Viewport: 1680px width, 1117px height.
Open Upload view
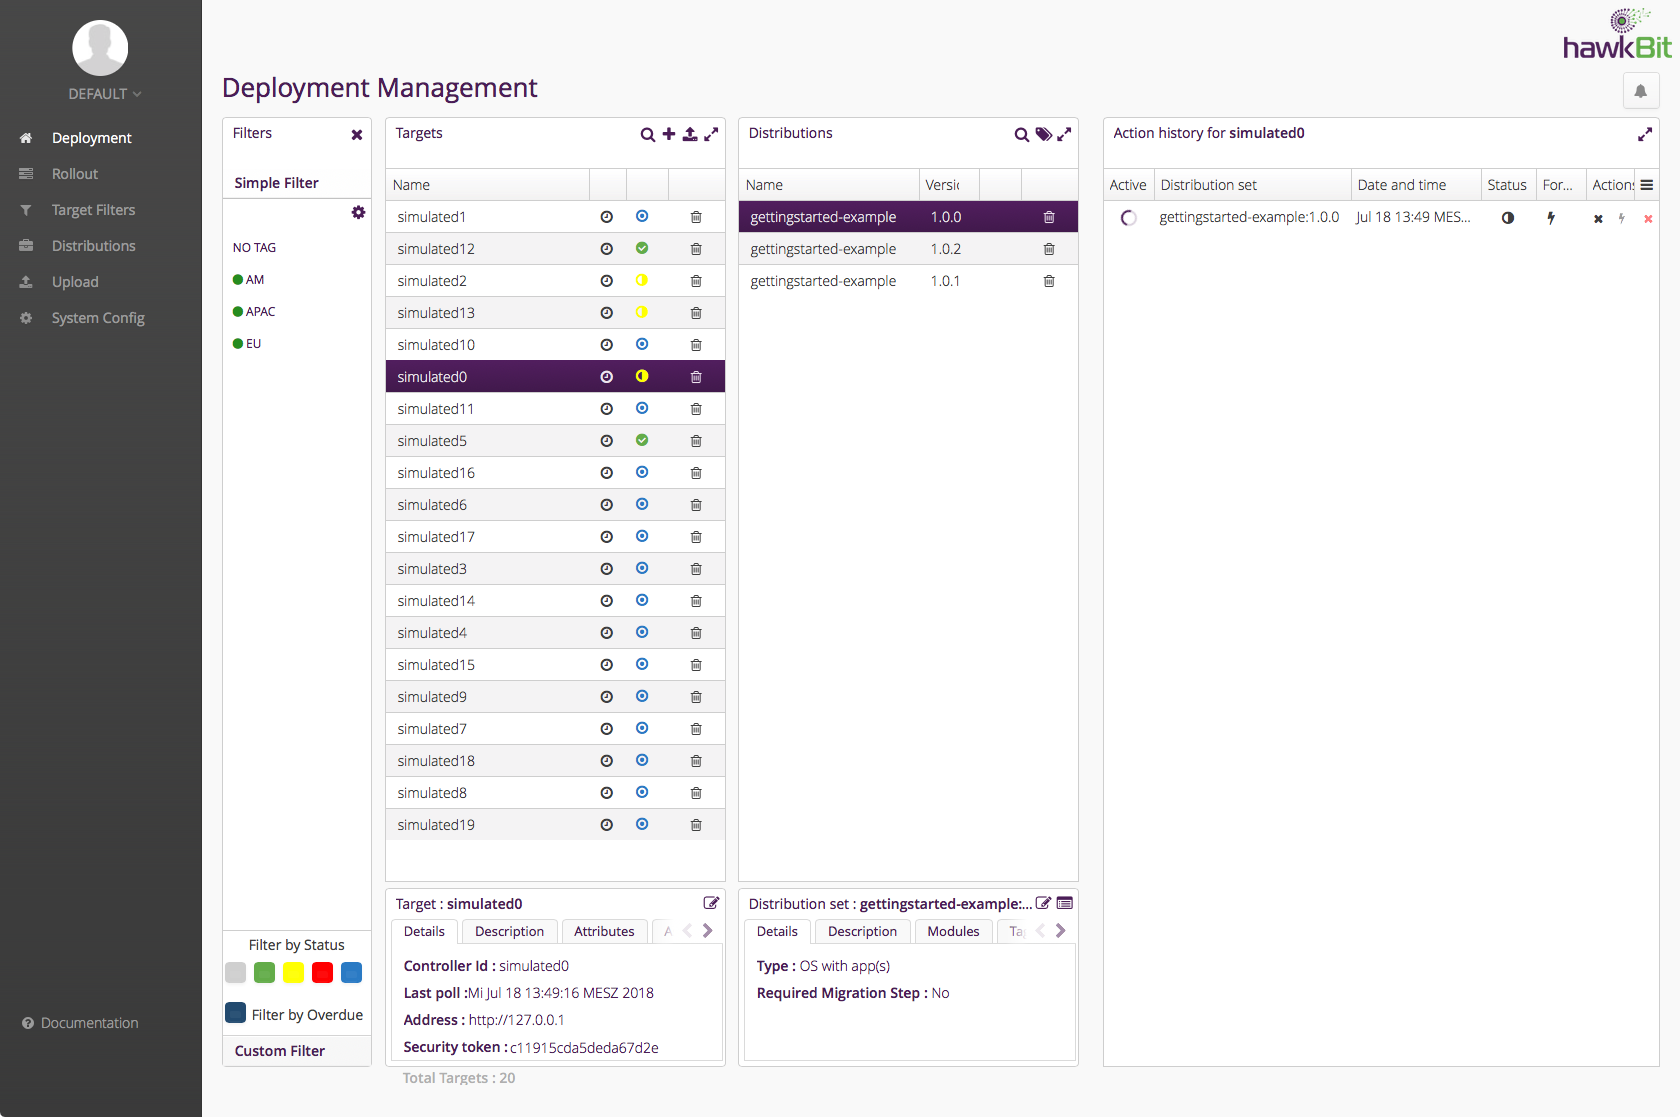[x=75, y=282]
